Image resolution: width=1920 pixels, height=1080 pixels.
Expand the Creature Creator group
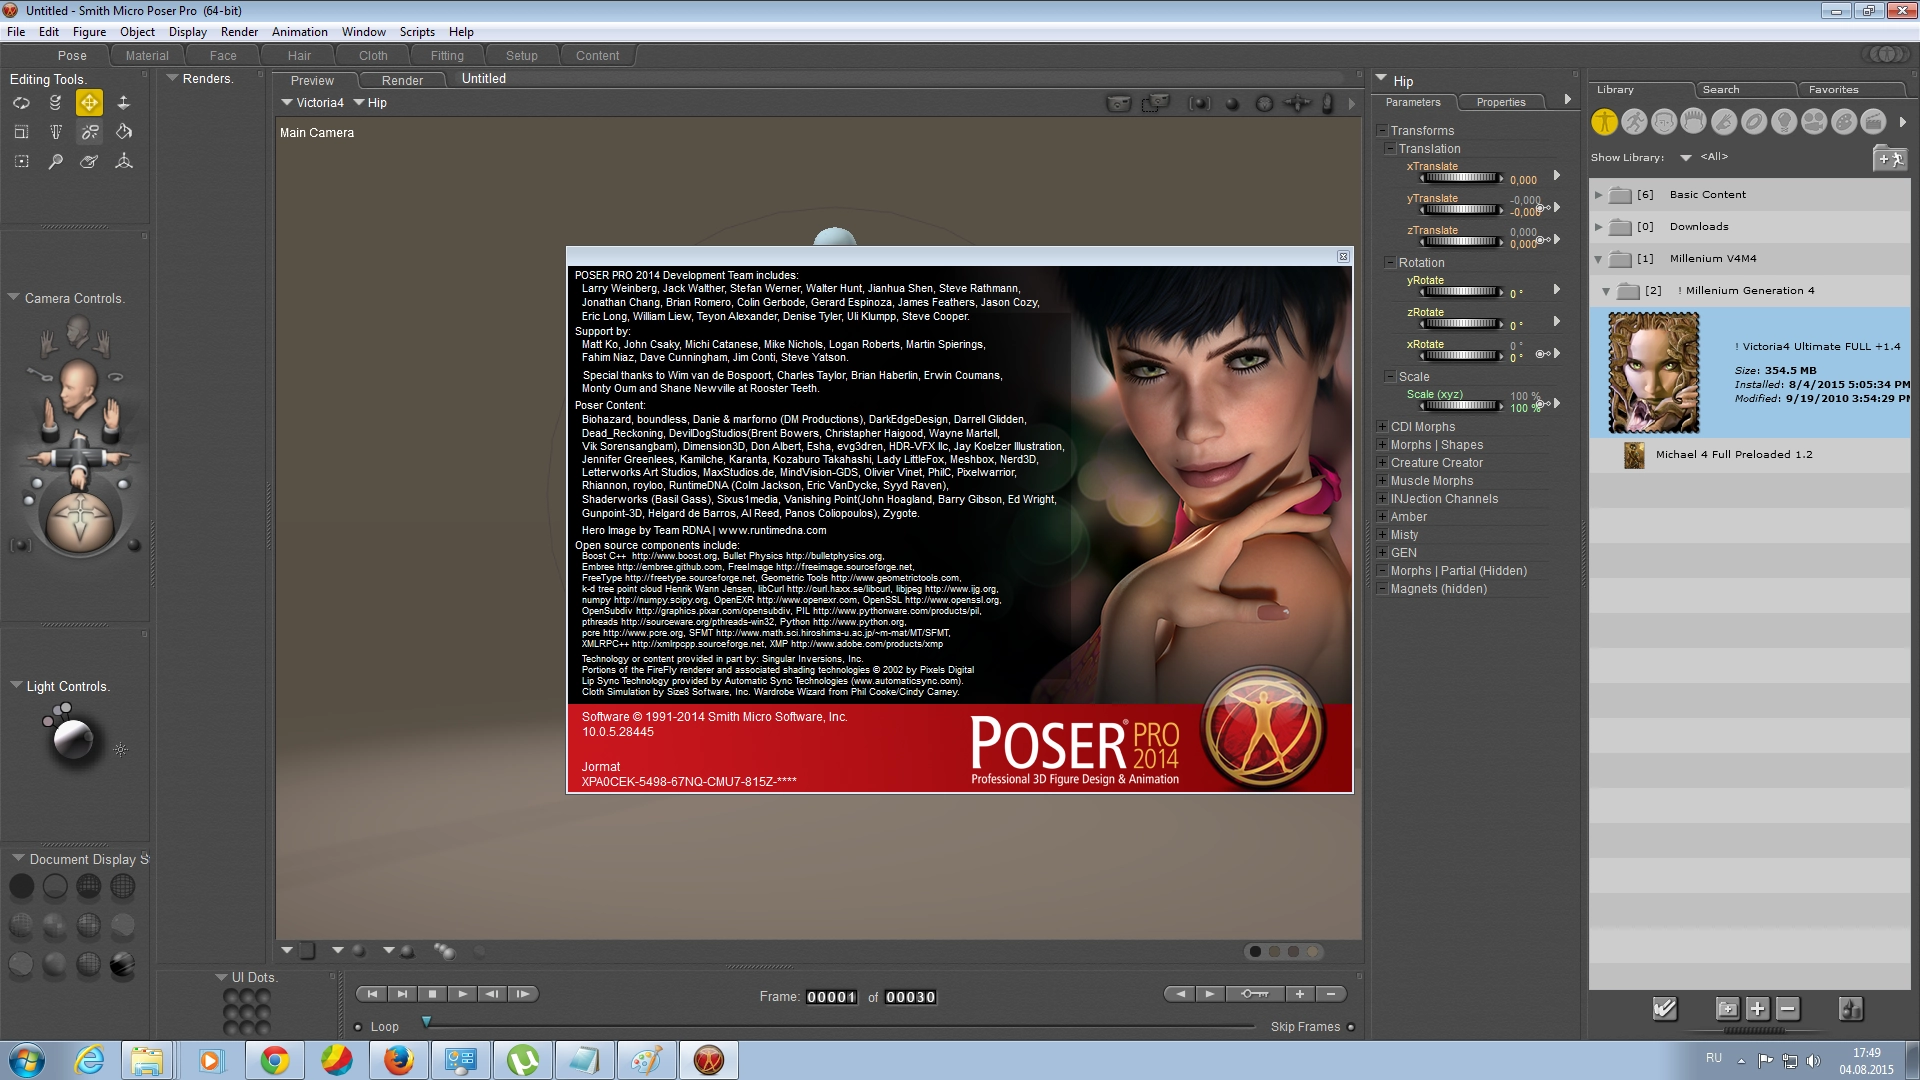coord(1382,463)
